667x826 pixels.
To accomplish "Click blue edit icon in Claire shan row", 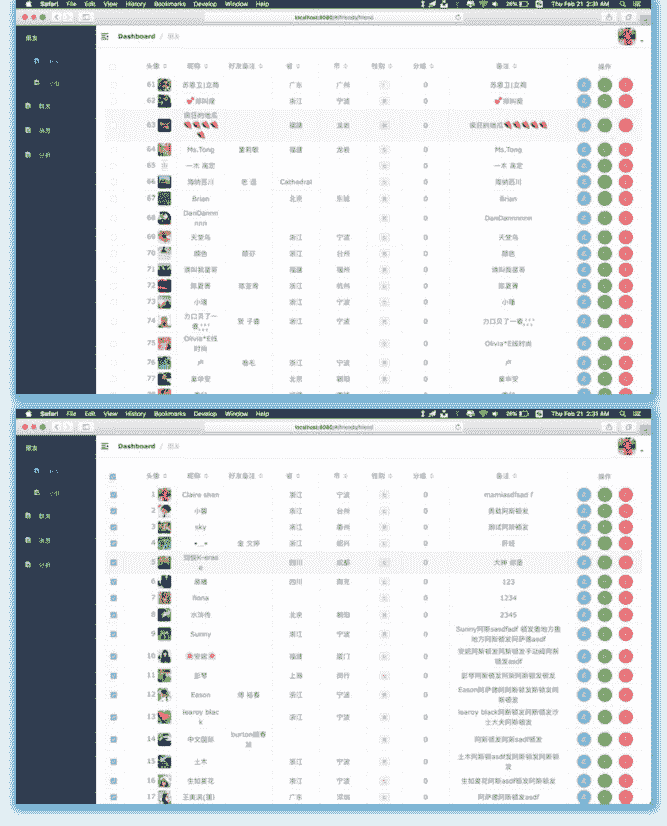I will click(x=584, y=494).
